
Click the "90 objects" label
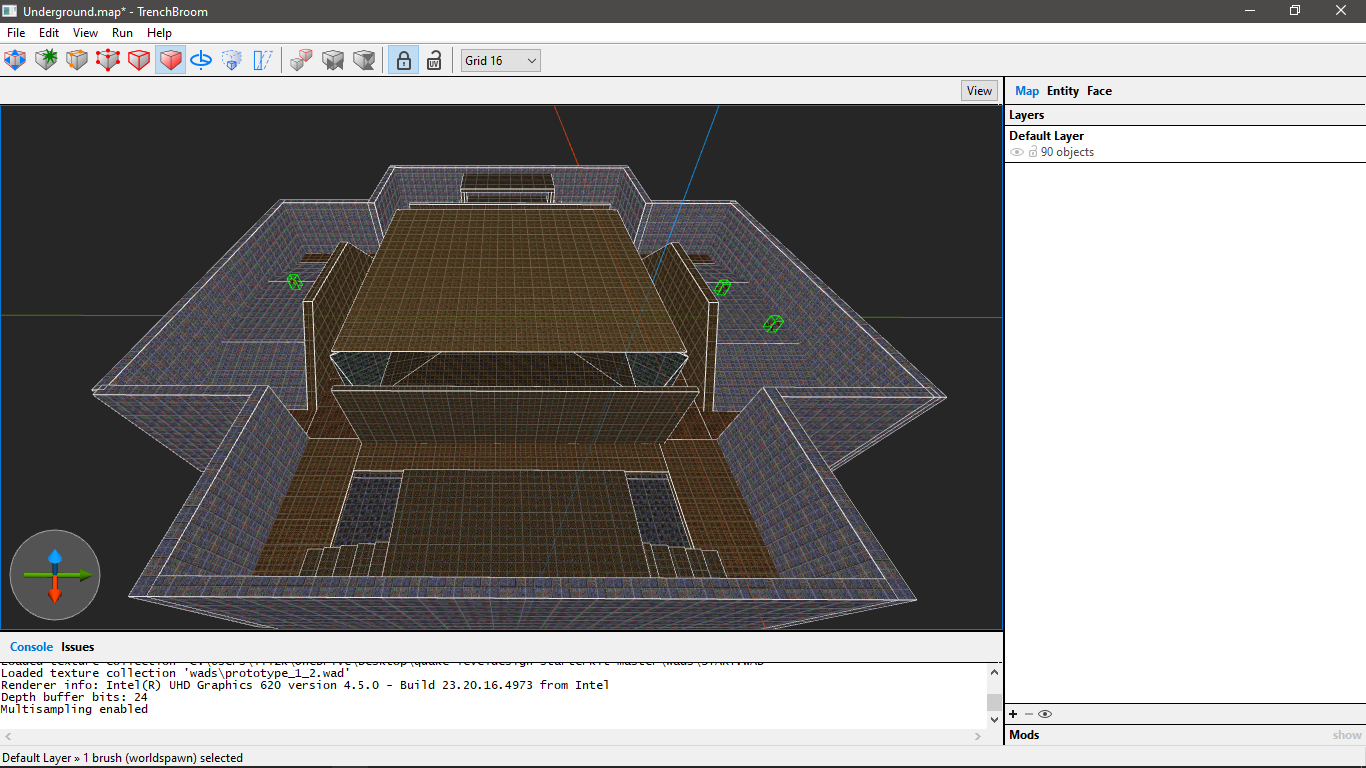pos(1067,152)
